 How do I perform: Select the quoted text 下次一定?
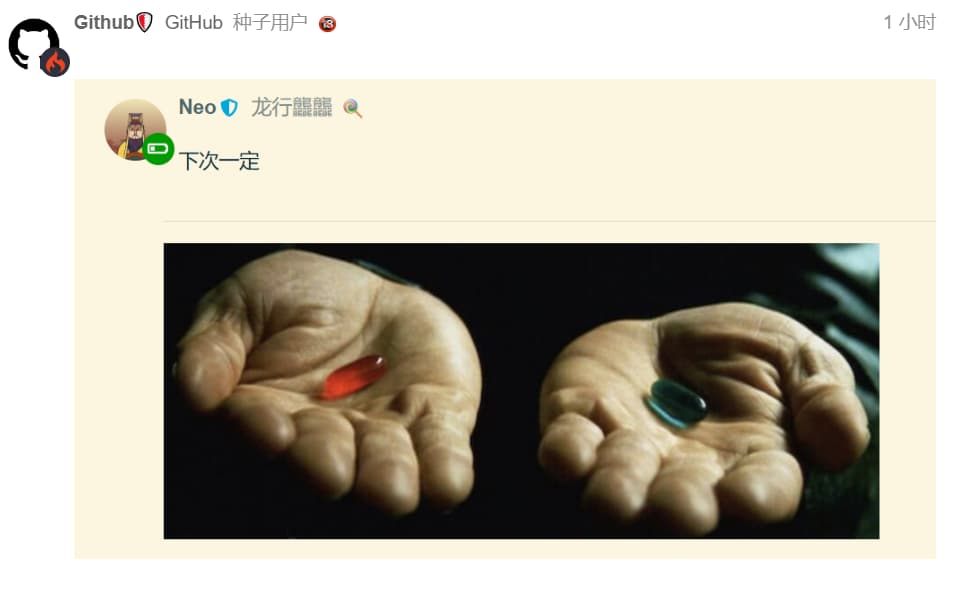[219, 161]
